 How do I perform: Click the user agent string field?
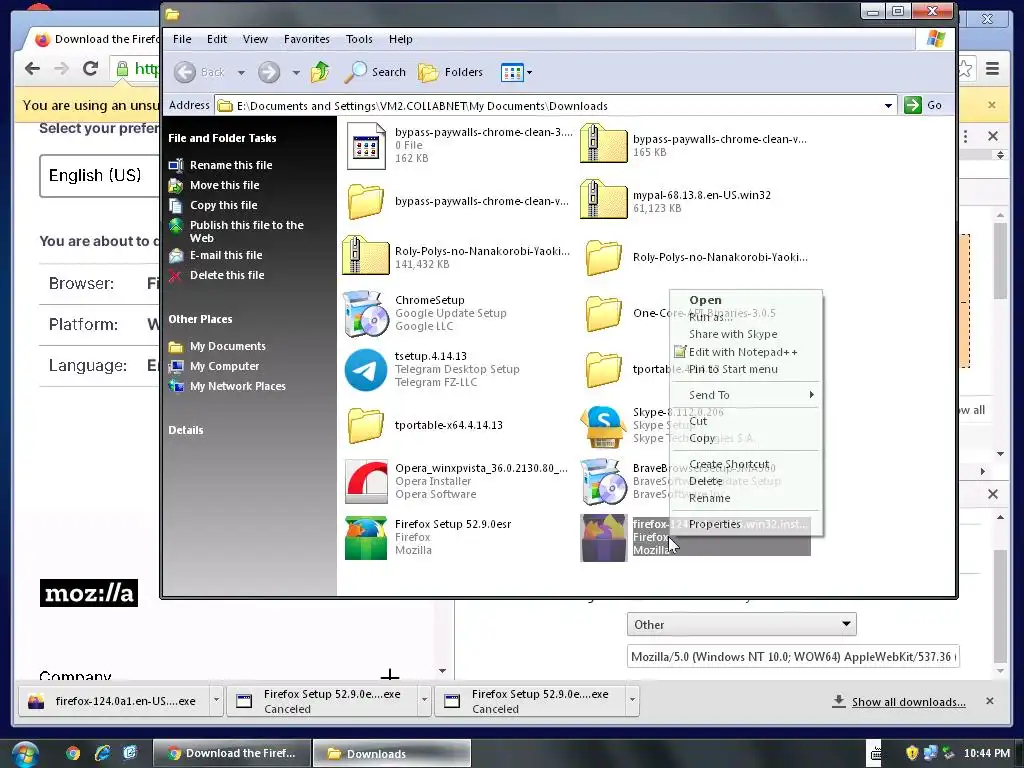pyautogui.click(x=793, y=656)
